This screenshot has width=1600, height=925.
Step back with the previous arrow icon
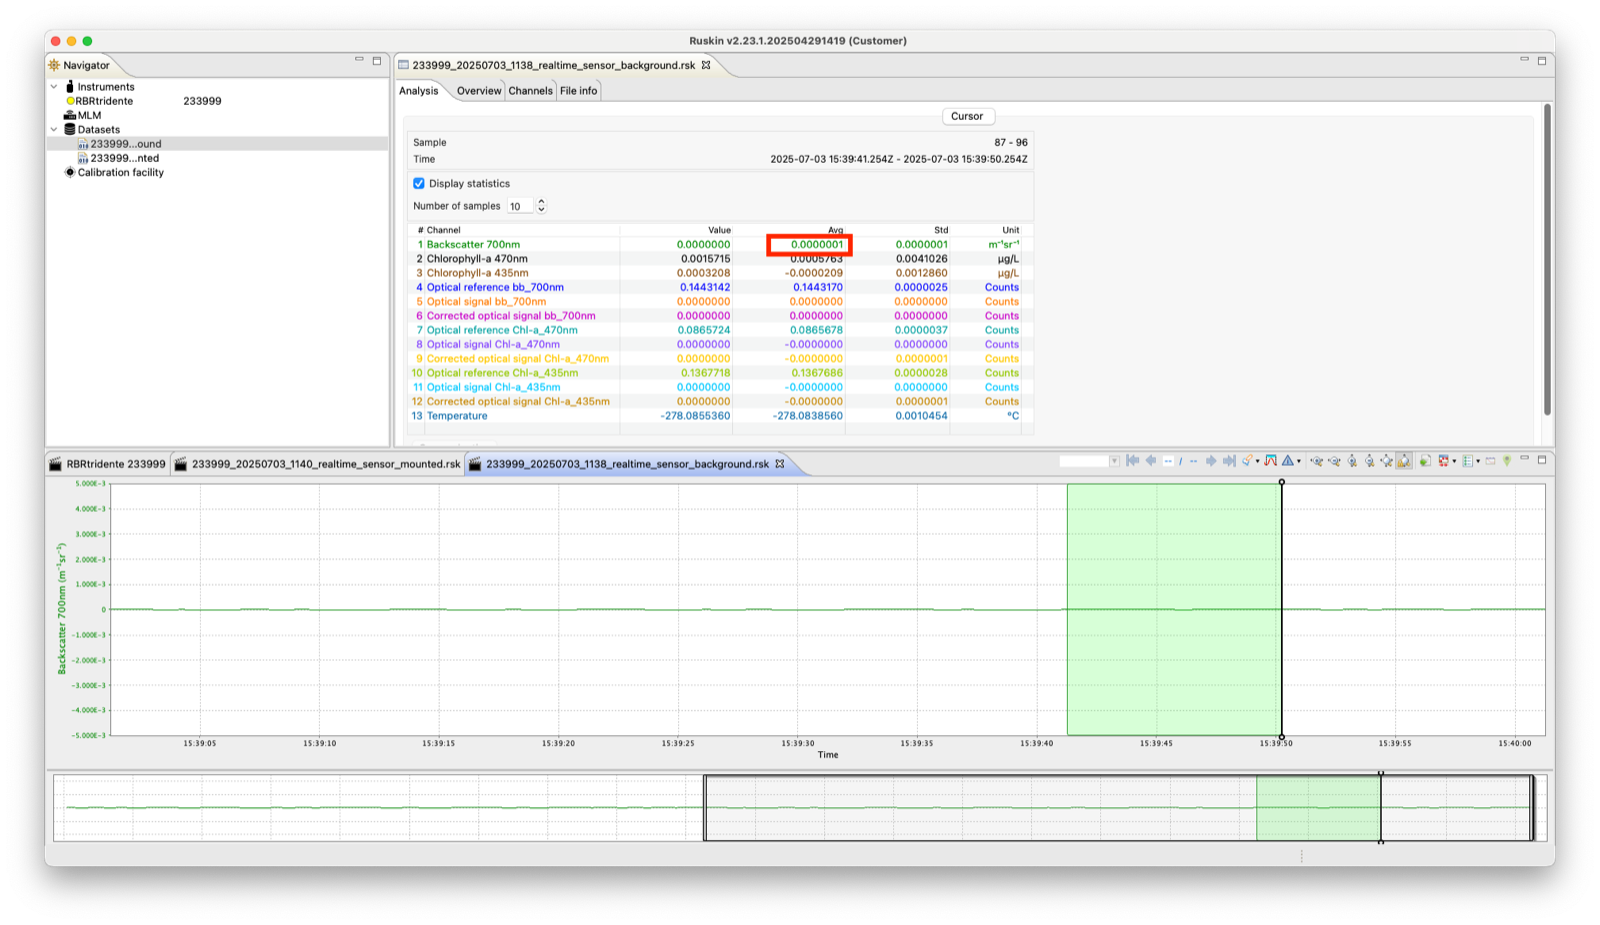(x=1151, y=460)
